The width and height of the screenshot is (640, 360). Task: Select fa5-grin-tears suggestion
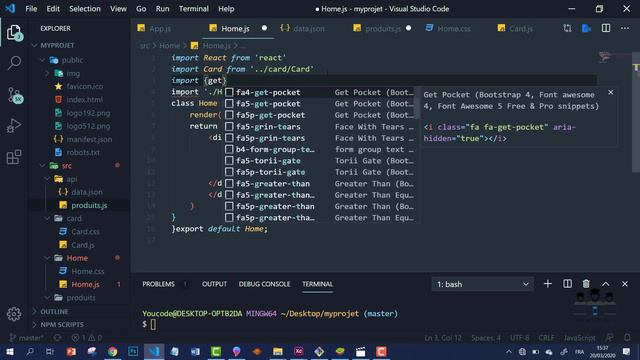tap(320, 127)
